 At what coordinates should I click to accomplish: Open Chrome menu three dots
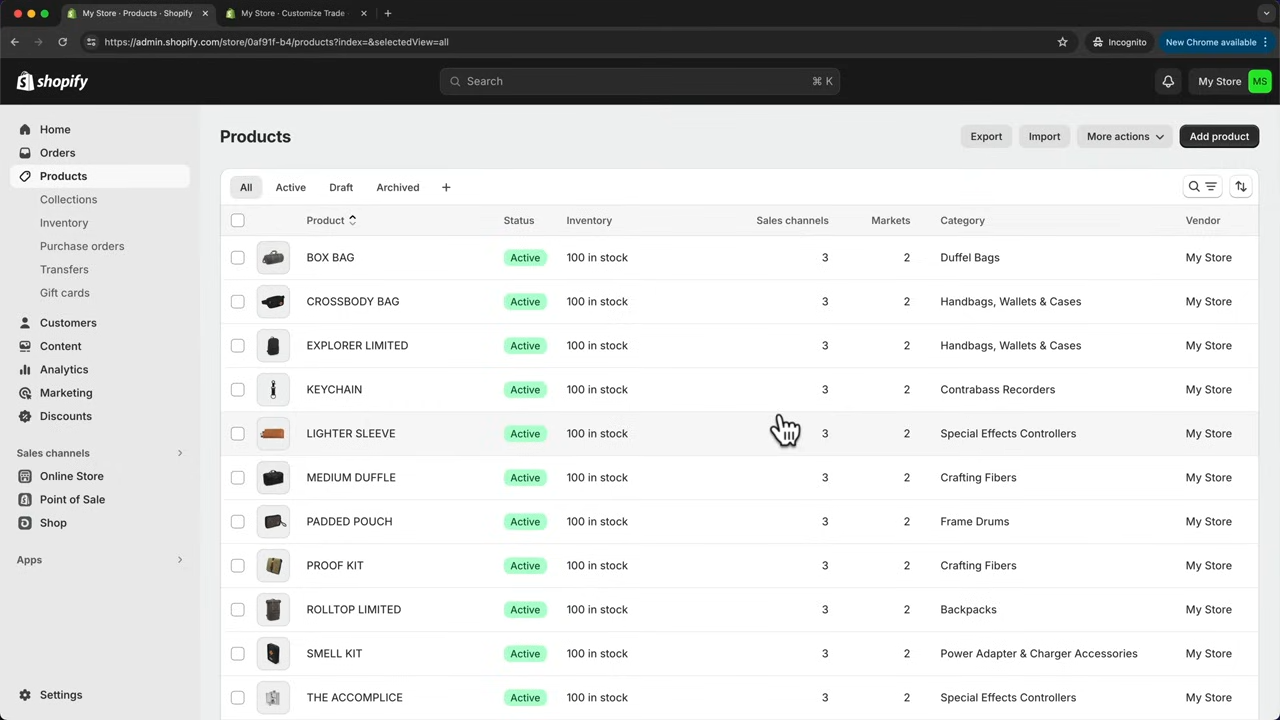point(1266,42)
